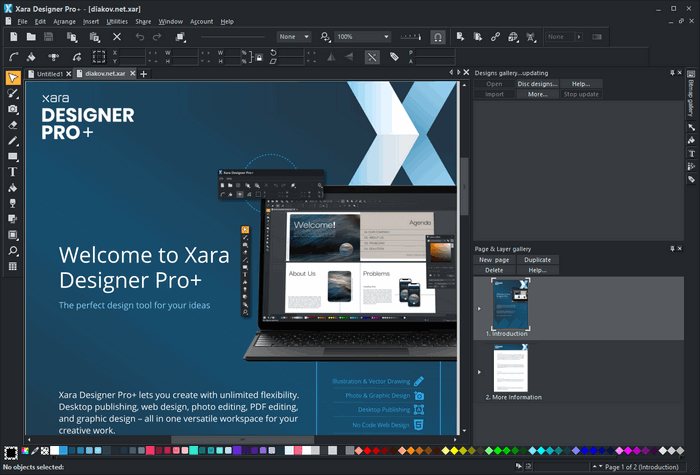
Task: Click the More... button in Designs gallery
Action: coord(538,94)
